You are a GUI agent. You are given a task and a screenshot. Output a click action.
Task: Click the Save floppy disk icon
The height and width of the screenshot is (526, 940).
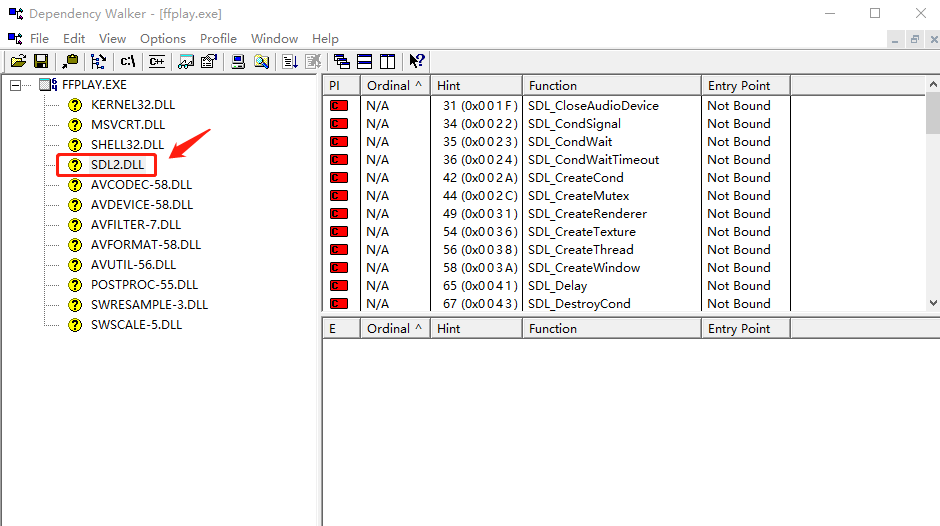point(41,61)
